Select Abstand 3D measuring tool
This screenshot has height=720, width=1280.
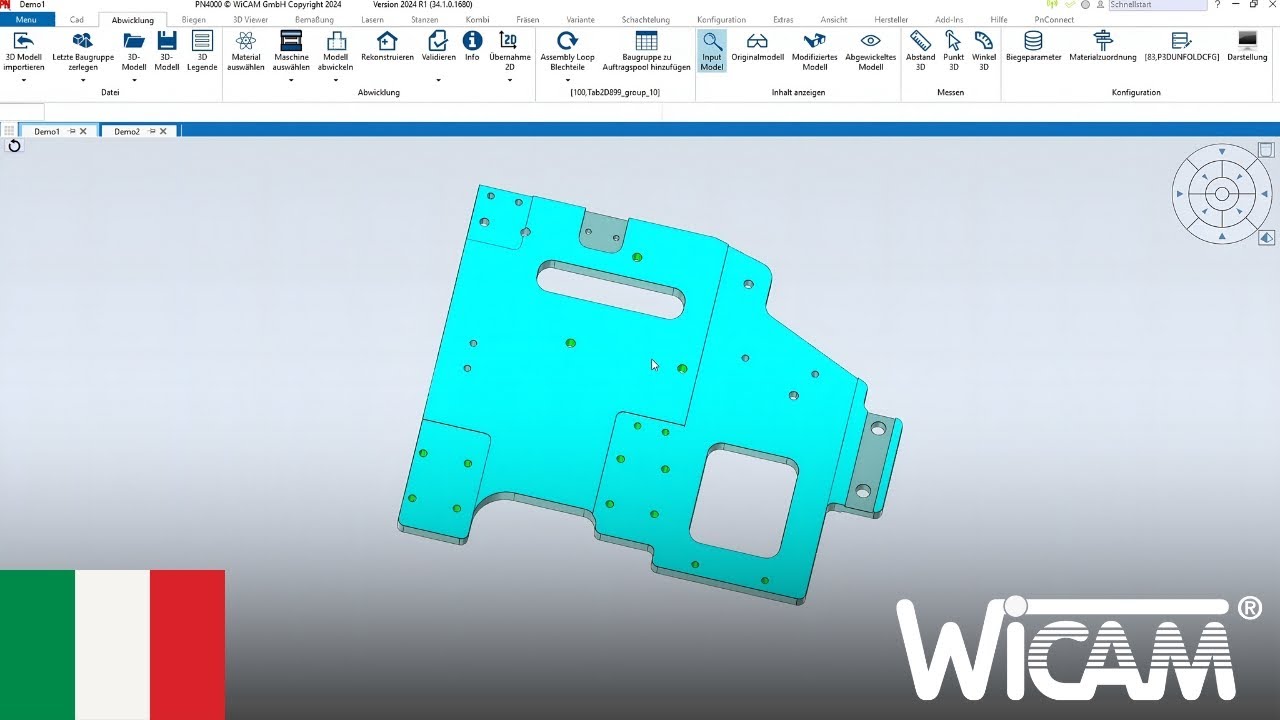[921, 50]
